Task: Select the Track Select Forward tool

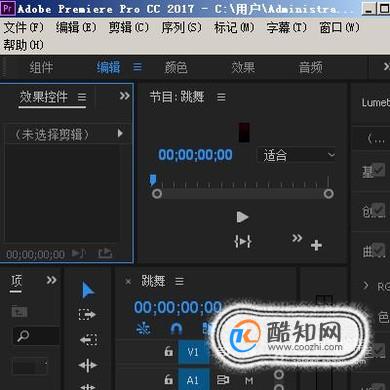Action: coord(87,314)
